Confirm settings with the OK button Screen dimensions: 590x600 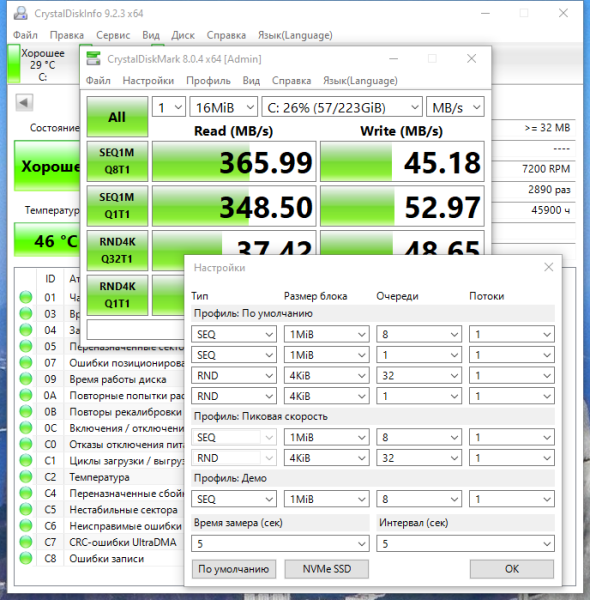[512, 569]
